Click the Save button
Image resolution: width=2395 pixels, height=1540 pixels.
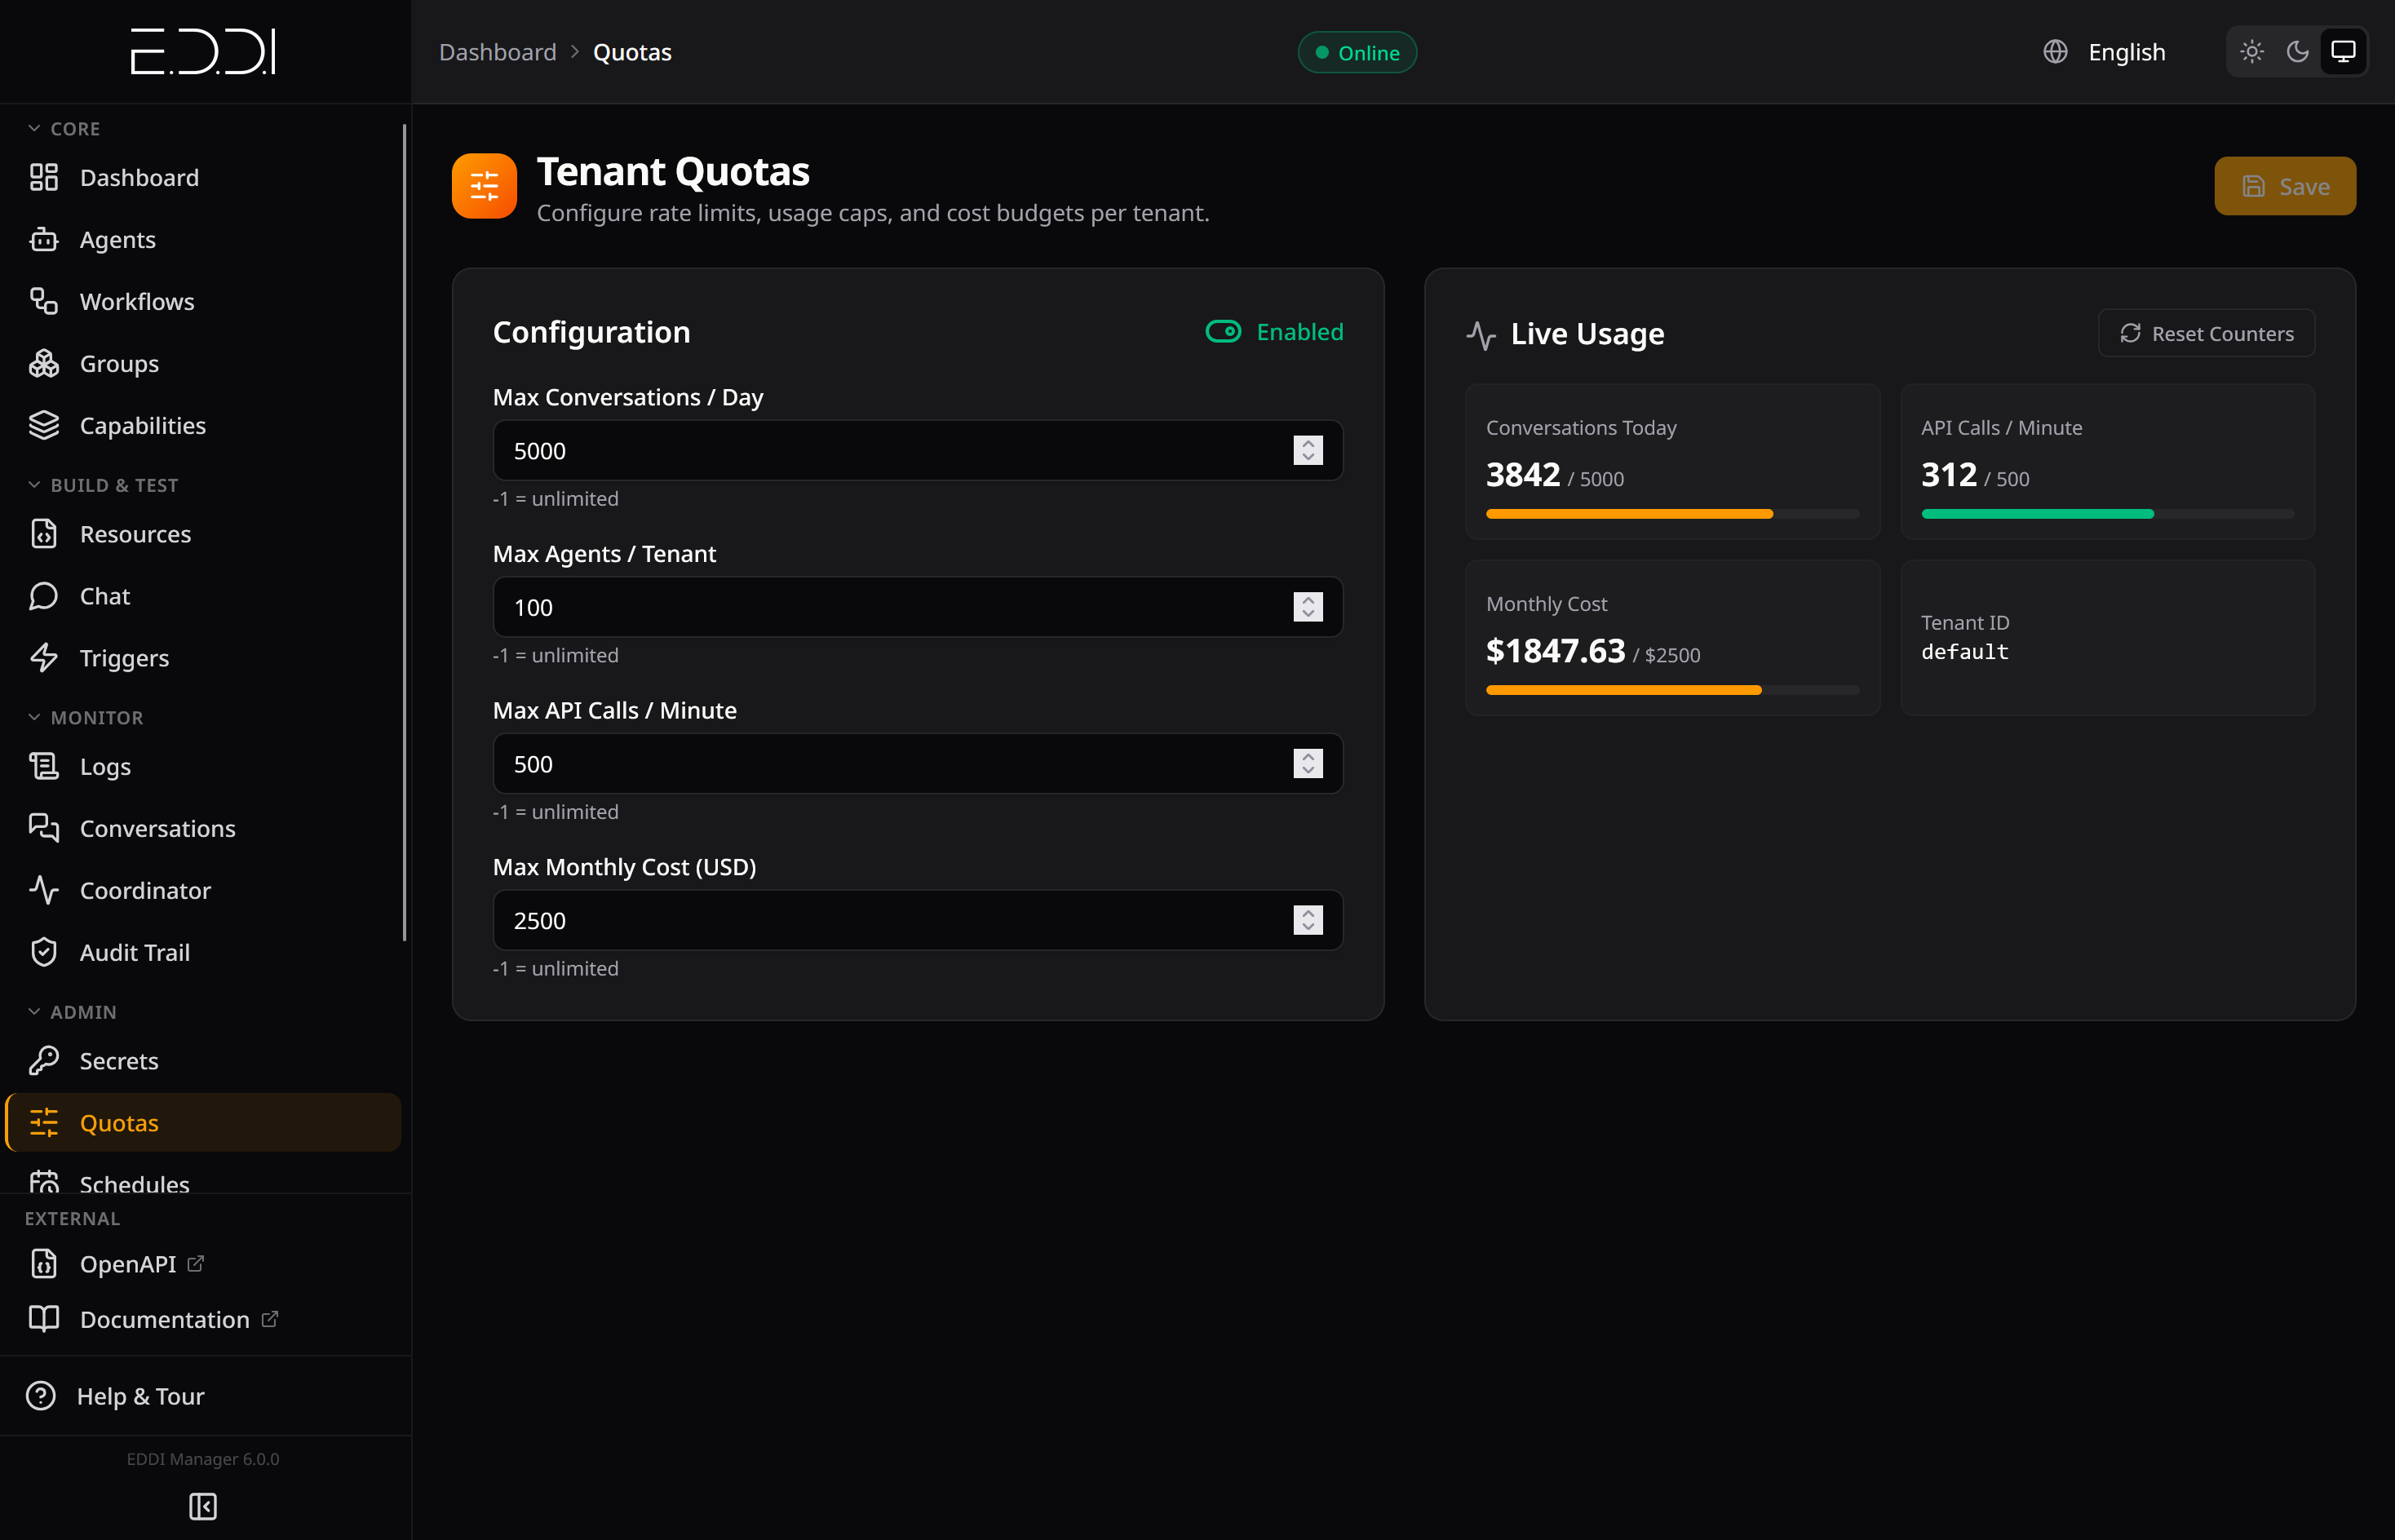2285,186
